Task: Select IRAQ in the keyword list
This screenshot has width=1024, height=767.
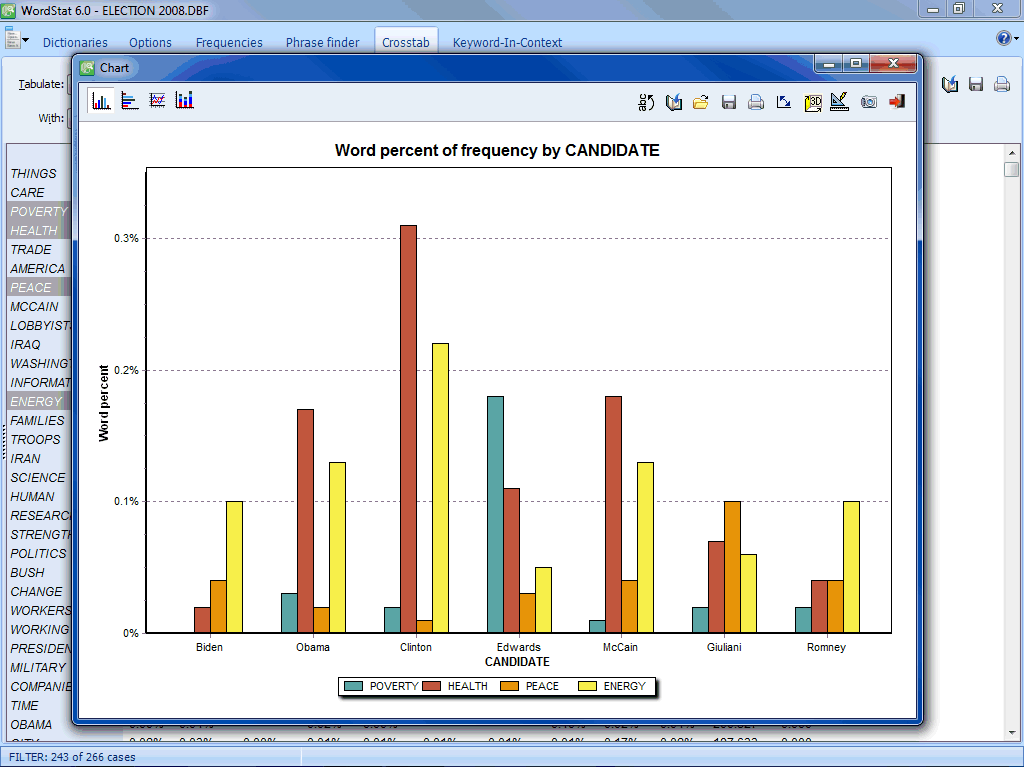Action: 26,345
